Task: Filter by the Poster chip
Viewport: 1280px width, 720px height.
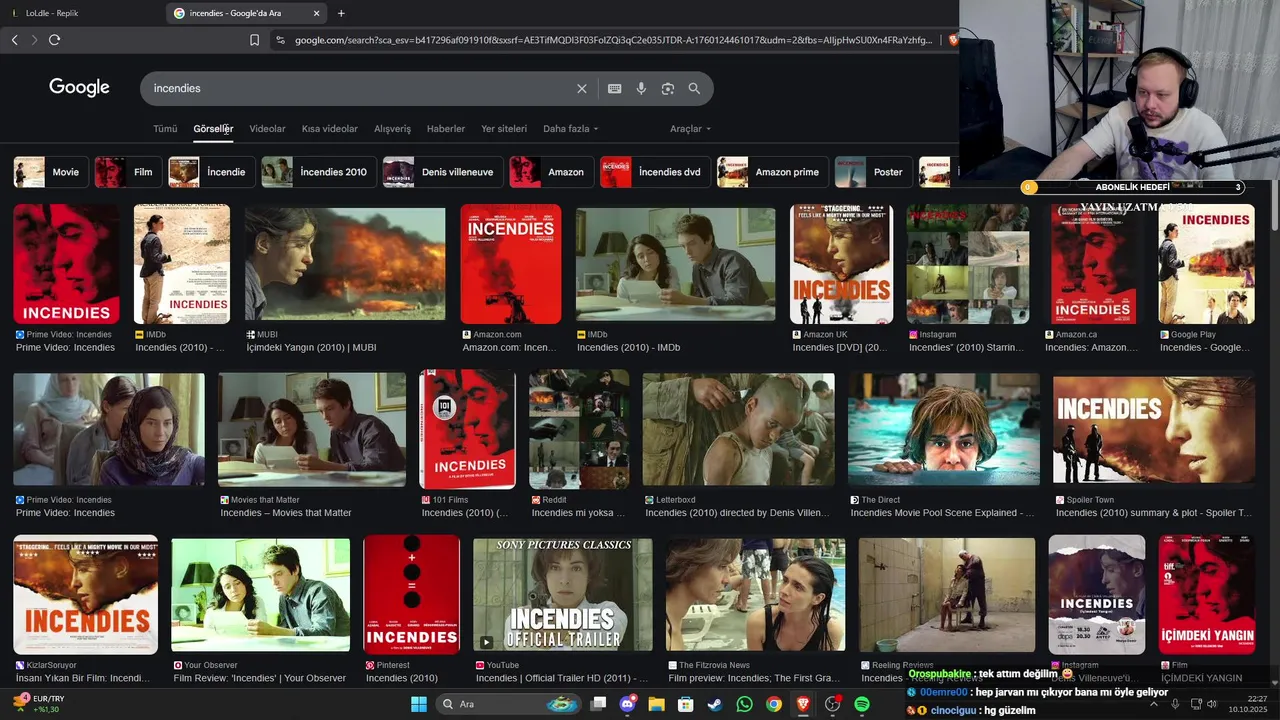Action: tap(874, 172)
